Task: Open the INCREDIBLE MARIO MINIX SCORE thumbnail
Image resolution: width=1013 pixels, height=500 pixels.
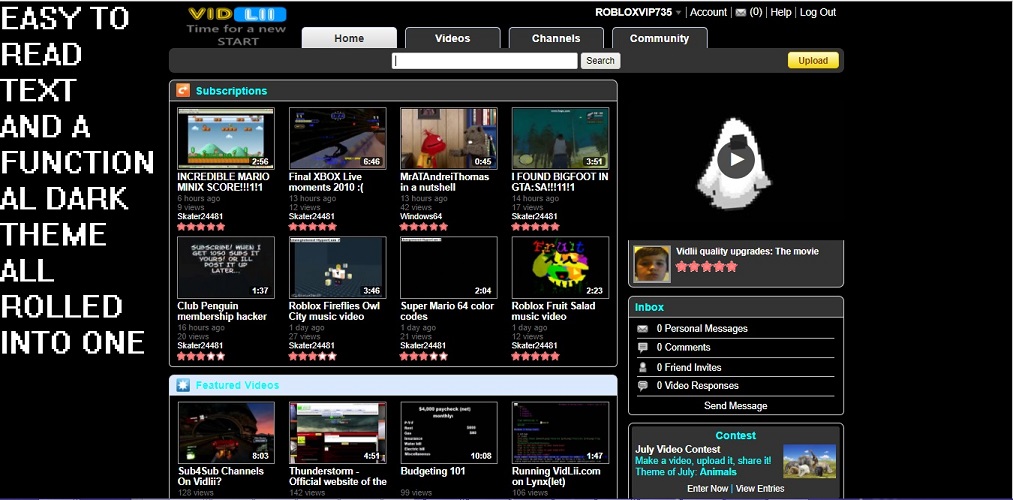Action: (x=226, y=138)
